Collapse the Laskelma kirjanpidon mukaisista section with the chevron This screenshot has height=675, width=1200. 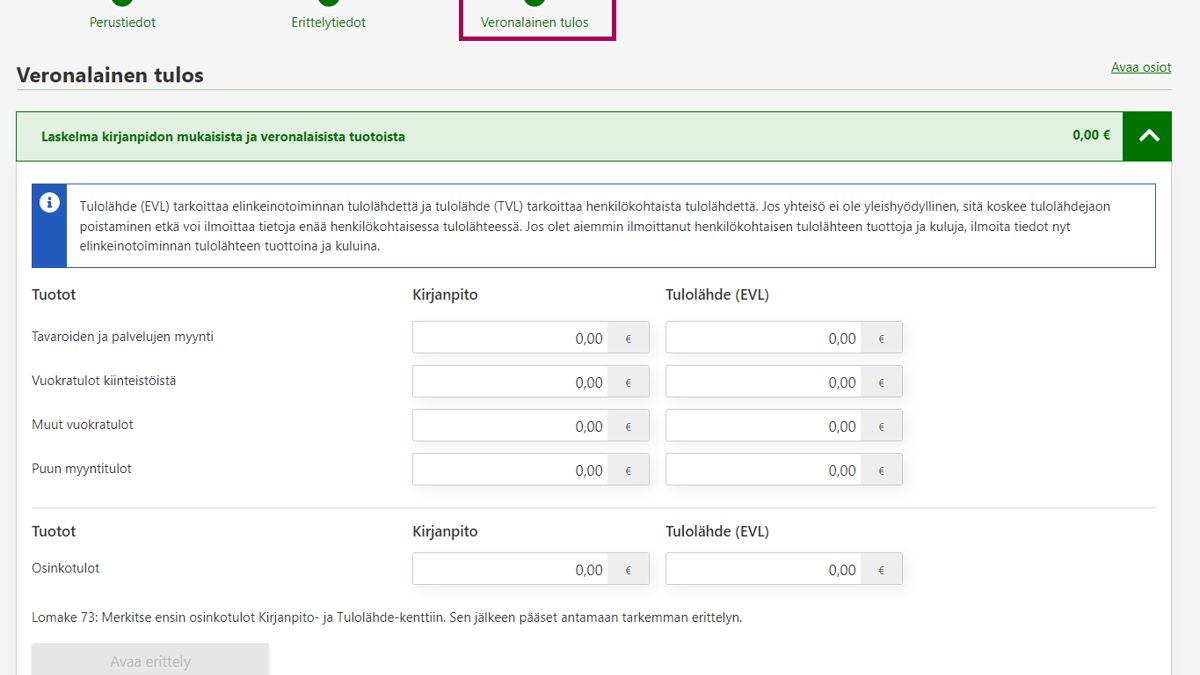[x=1148, y=136]
